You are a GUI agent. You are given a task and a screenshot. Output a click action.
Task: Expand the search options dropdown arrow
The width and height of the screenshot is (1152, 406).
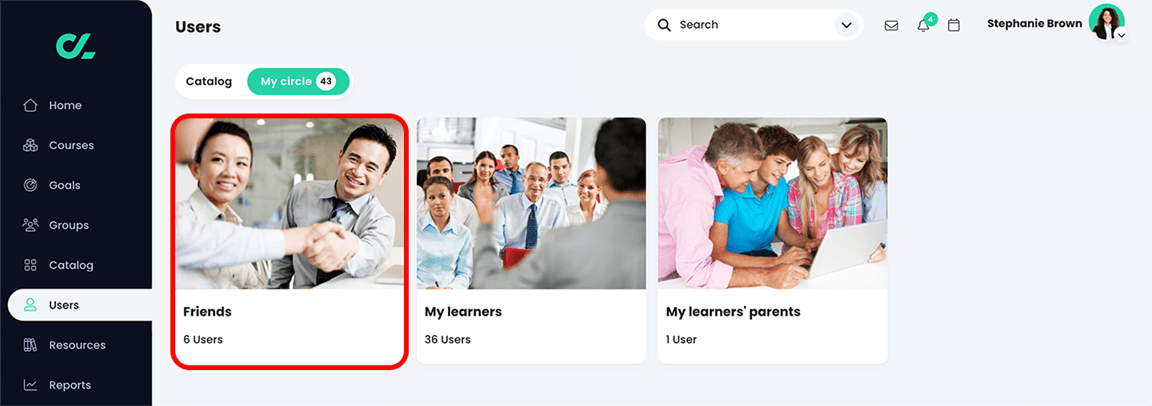(846, 25)
